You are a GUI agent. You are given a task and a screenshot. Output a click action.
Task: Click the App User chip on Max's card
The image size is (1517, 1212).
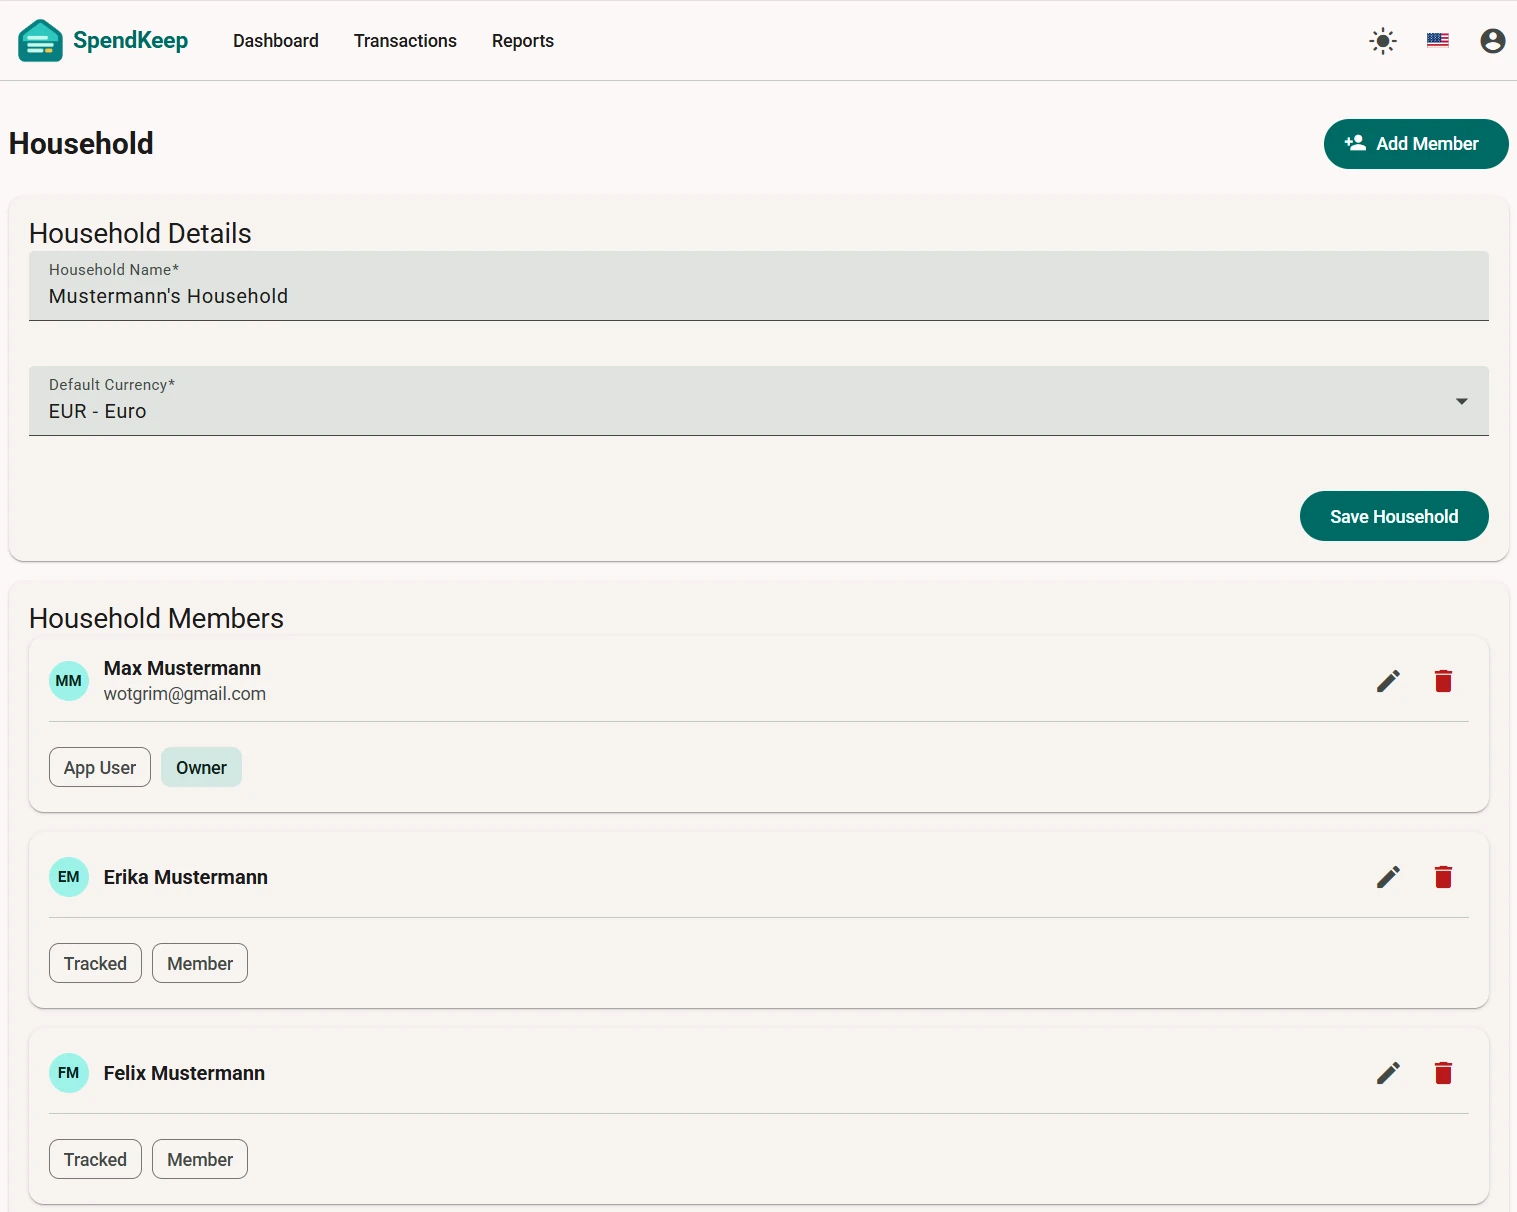[100, 767]
